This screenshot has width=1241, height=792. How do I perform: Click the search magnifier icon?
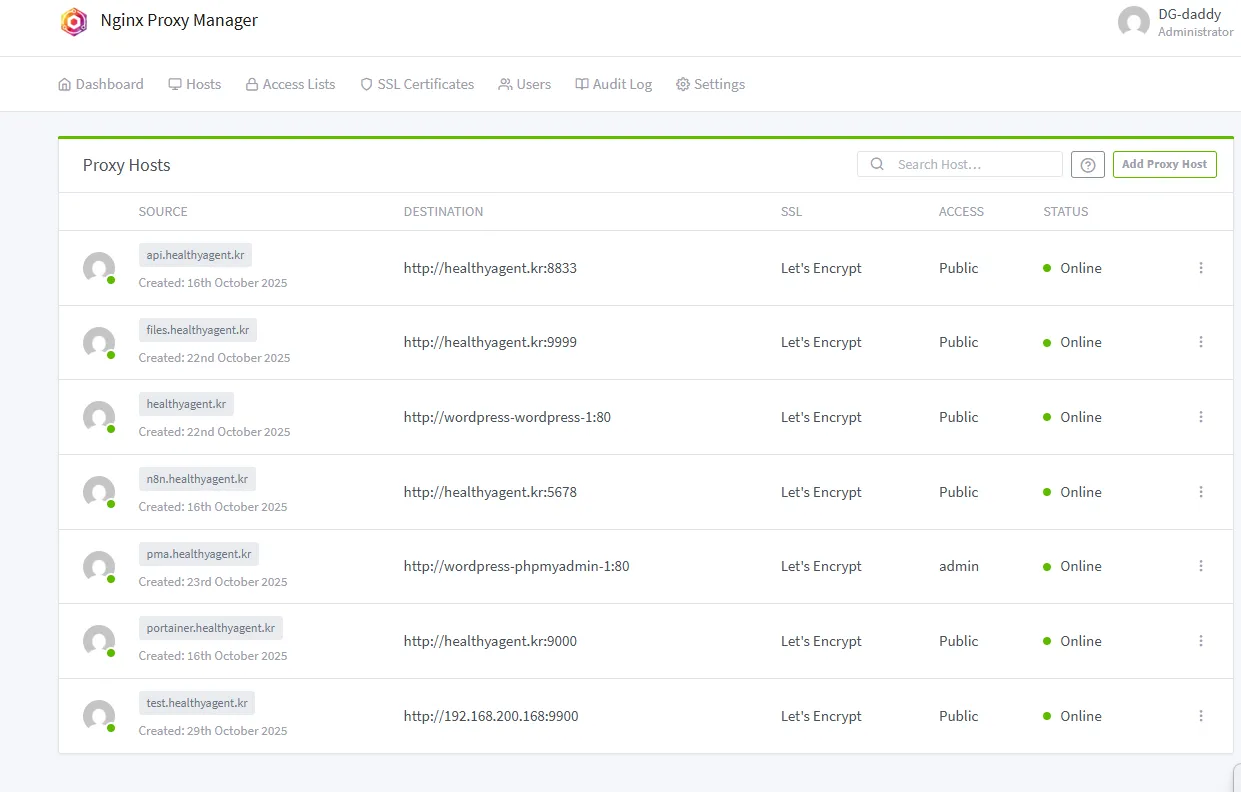(x=877, y=164)
